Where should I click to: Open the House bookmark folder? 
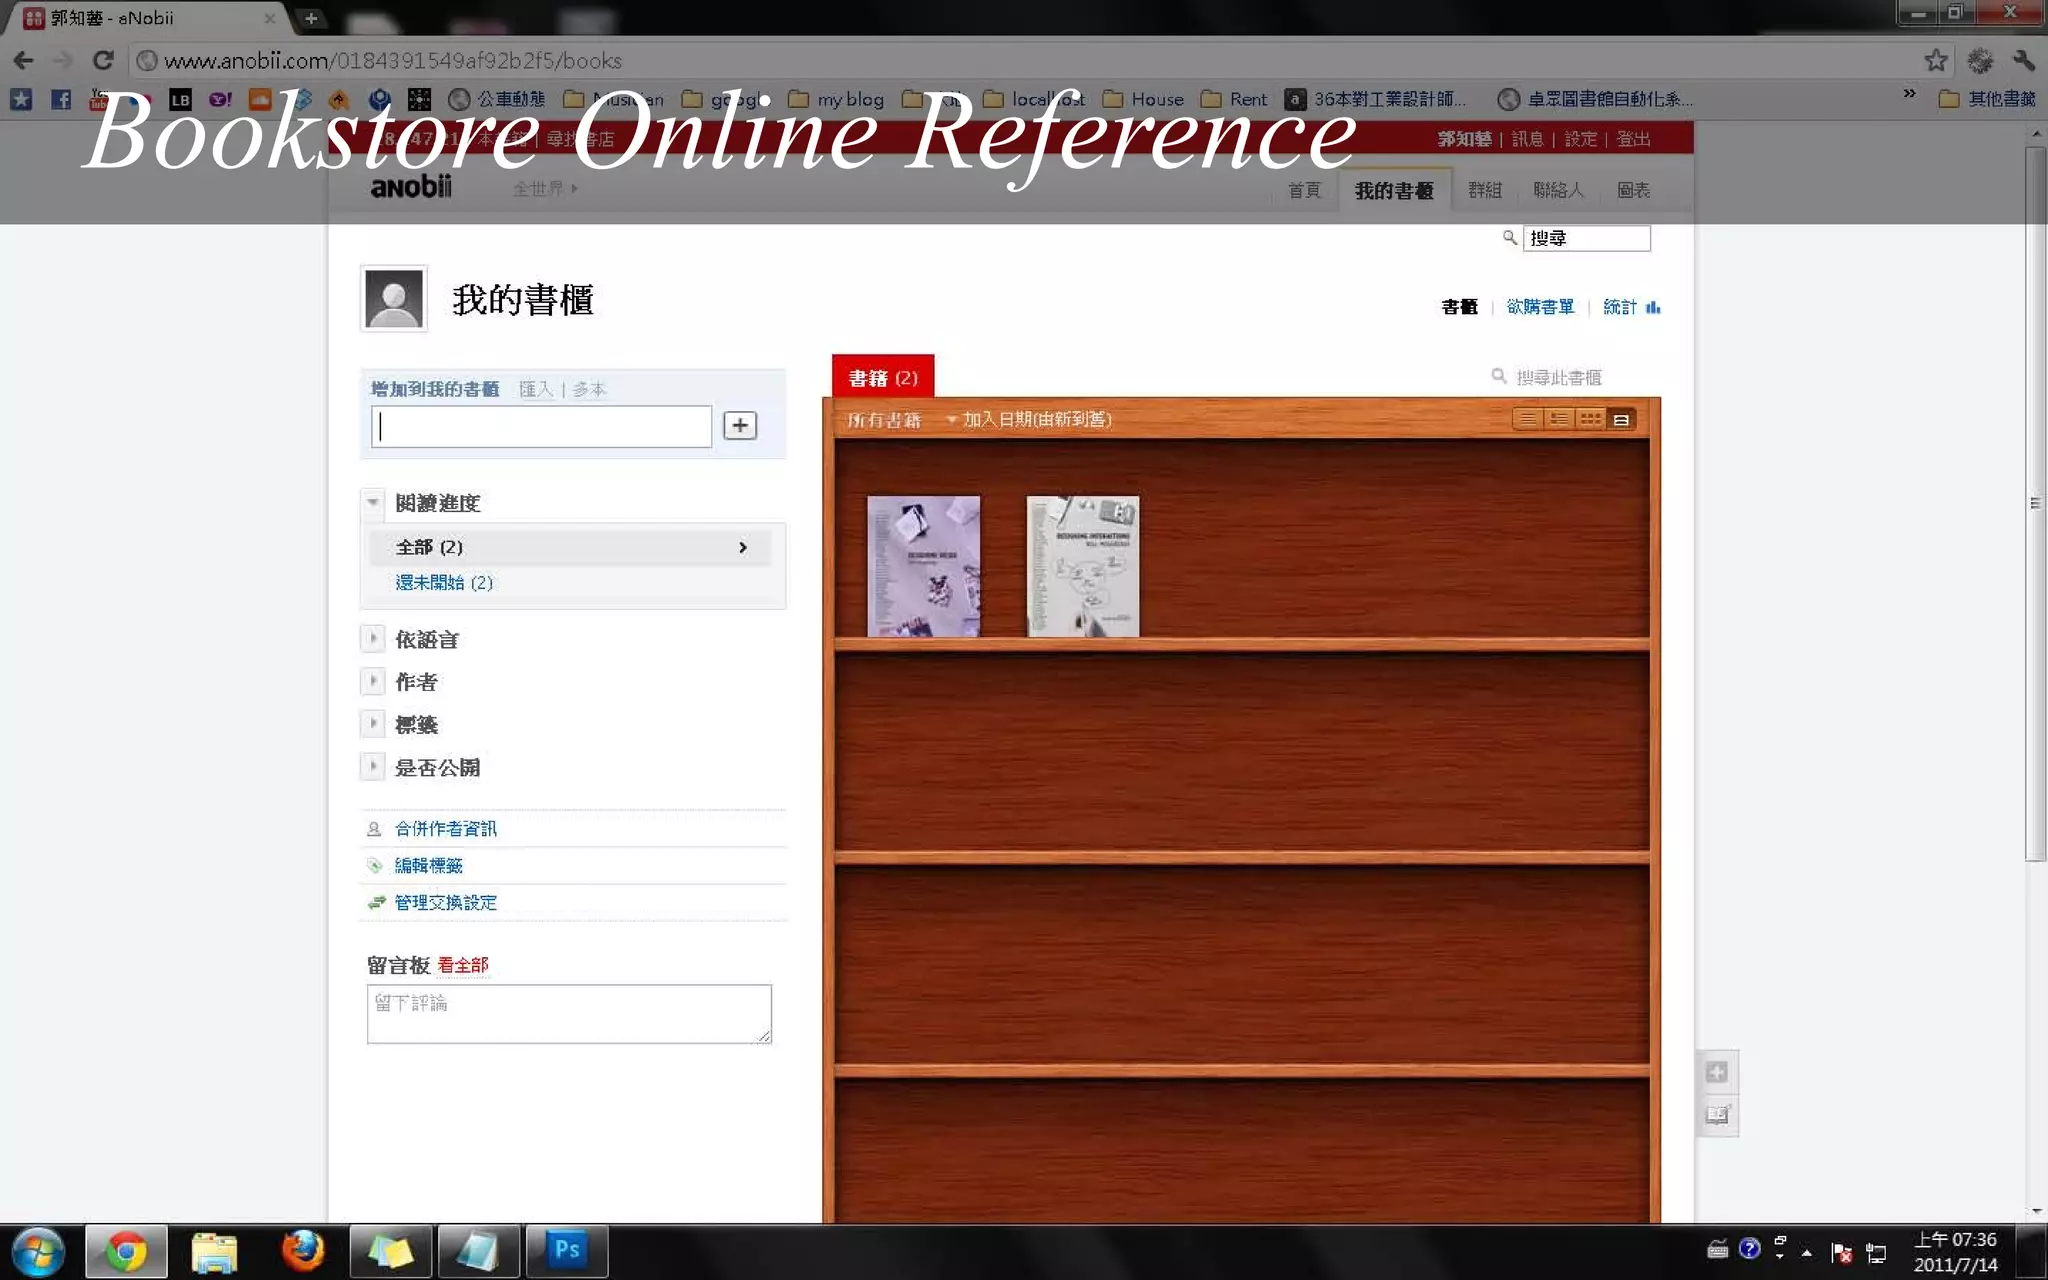click(1143, 99)
